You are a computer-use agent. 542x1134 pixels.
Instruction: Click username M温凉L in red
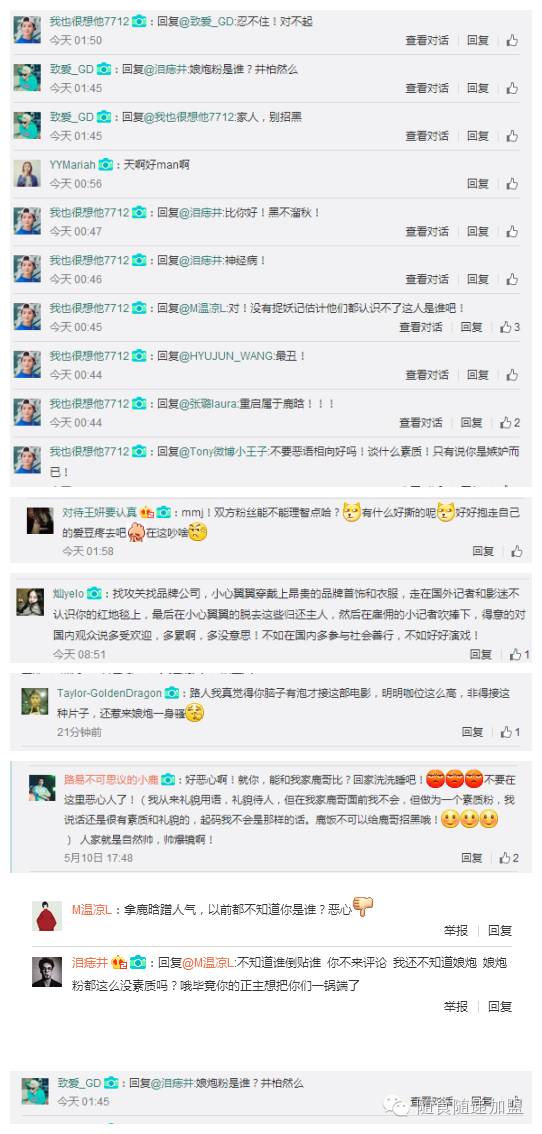coord(91,909)
